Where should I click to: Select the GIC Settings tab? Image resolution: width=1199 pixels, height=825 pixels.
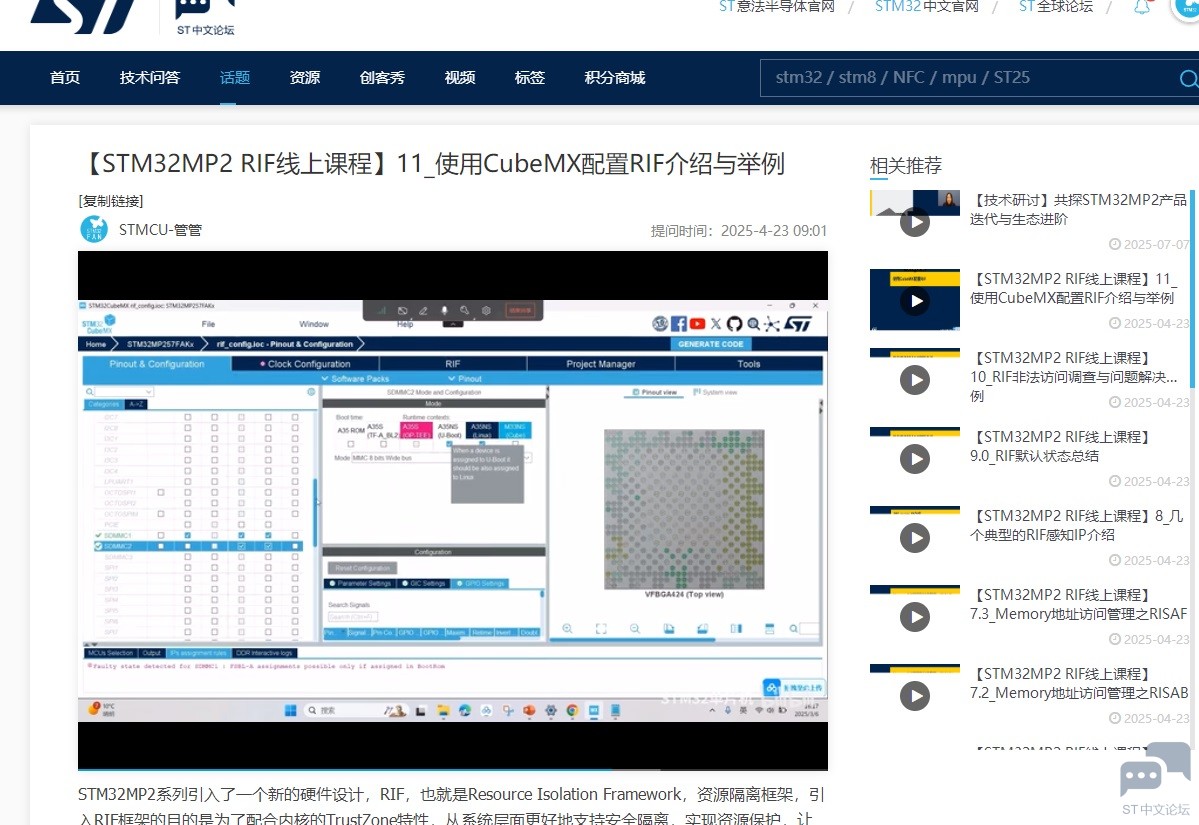(424, 583)
